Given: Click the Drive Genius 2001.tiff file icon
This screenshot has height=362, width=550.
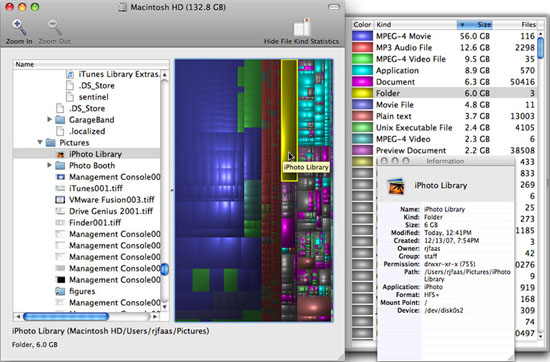Looking at the screenshot, I should click(x=60, y=211).
